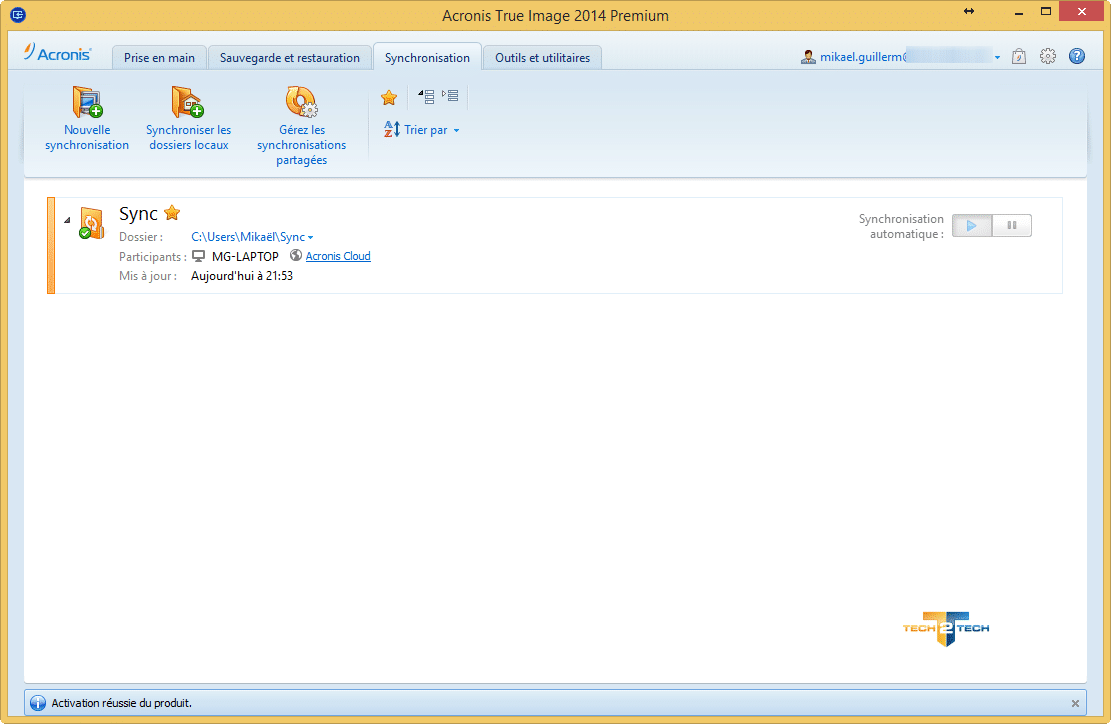
Task: Collapse the Sync entry triangle
Action: pos(67,220)
